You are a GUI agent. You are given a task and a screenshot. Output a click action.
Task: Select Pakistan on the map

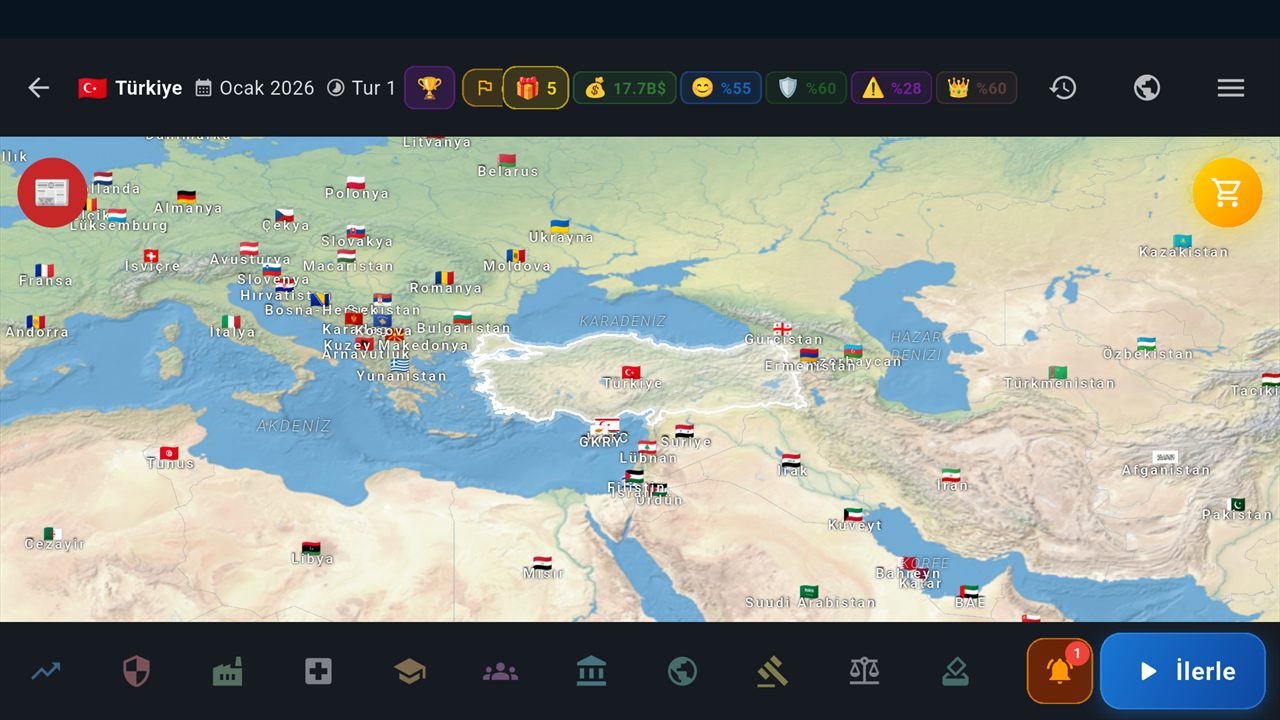tap(1238, 509)
